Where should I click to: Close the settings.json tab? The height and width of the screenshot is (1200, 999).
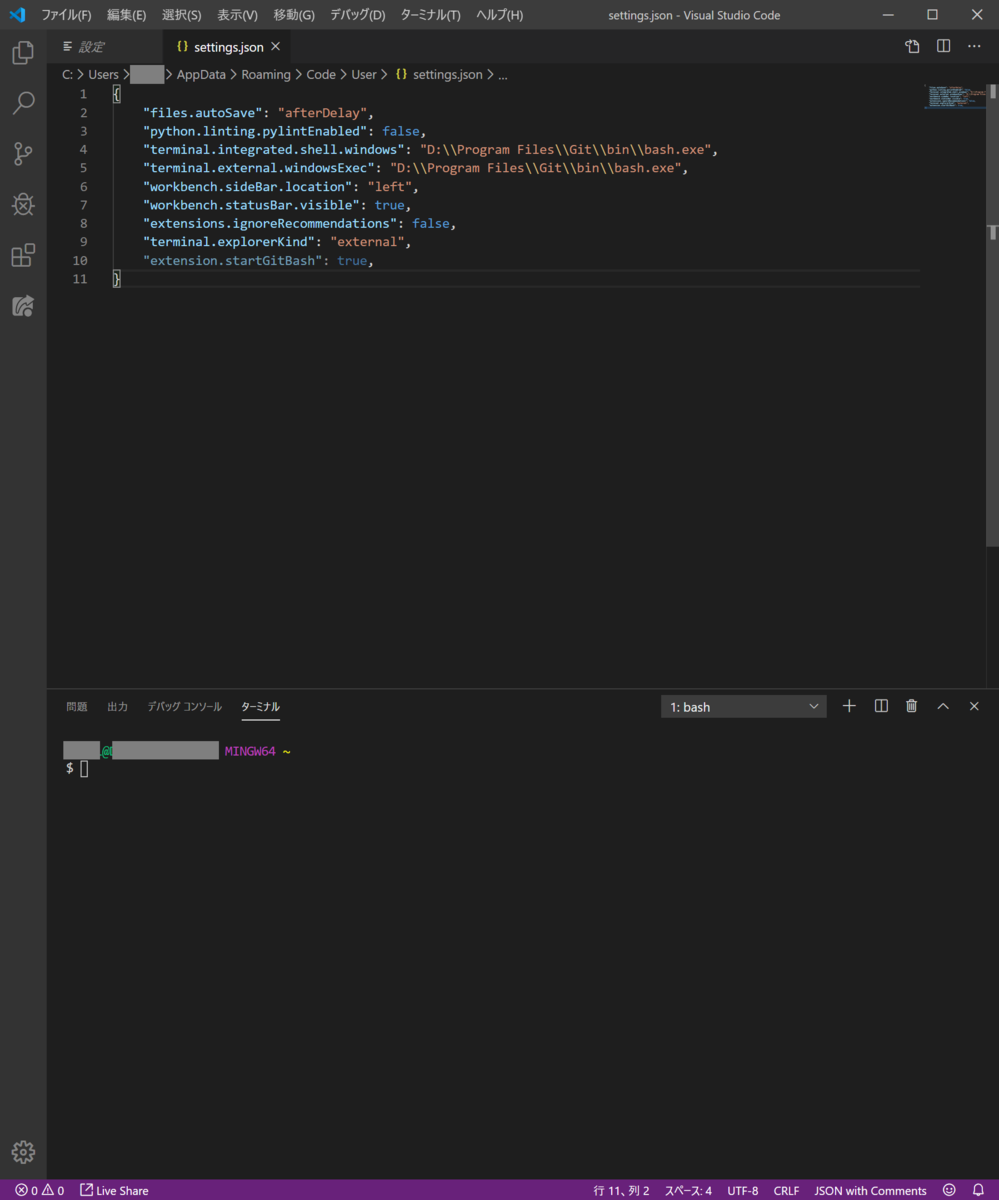tap(275, 47)
